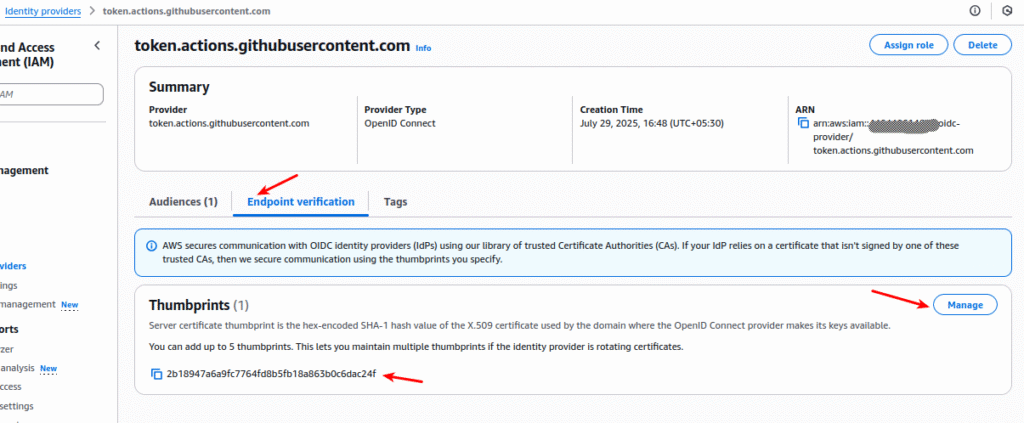This screenshot has height=423, width=1024.
Task: Copy the provider ARN with copy icon
Action: (x=803, y=123)
